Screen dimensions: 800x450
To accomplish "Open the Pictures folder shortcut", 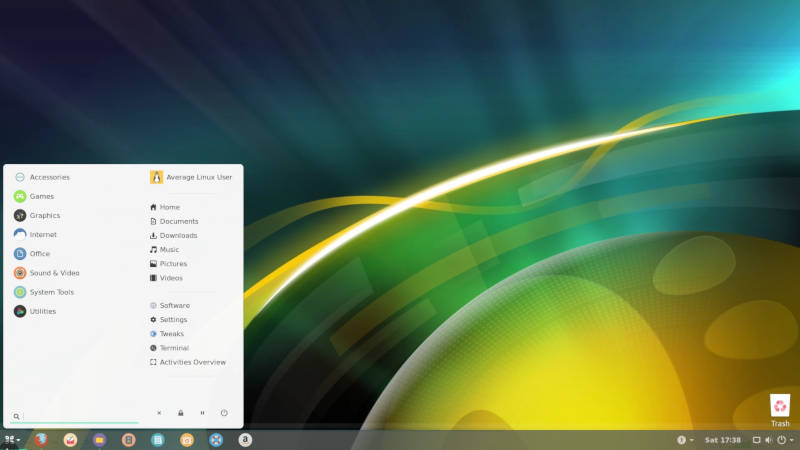I will (x=168, y=264).
